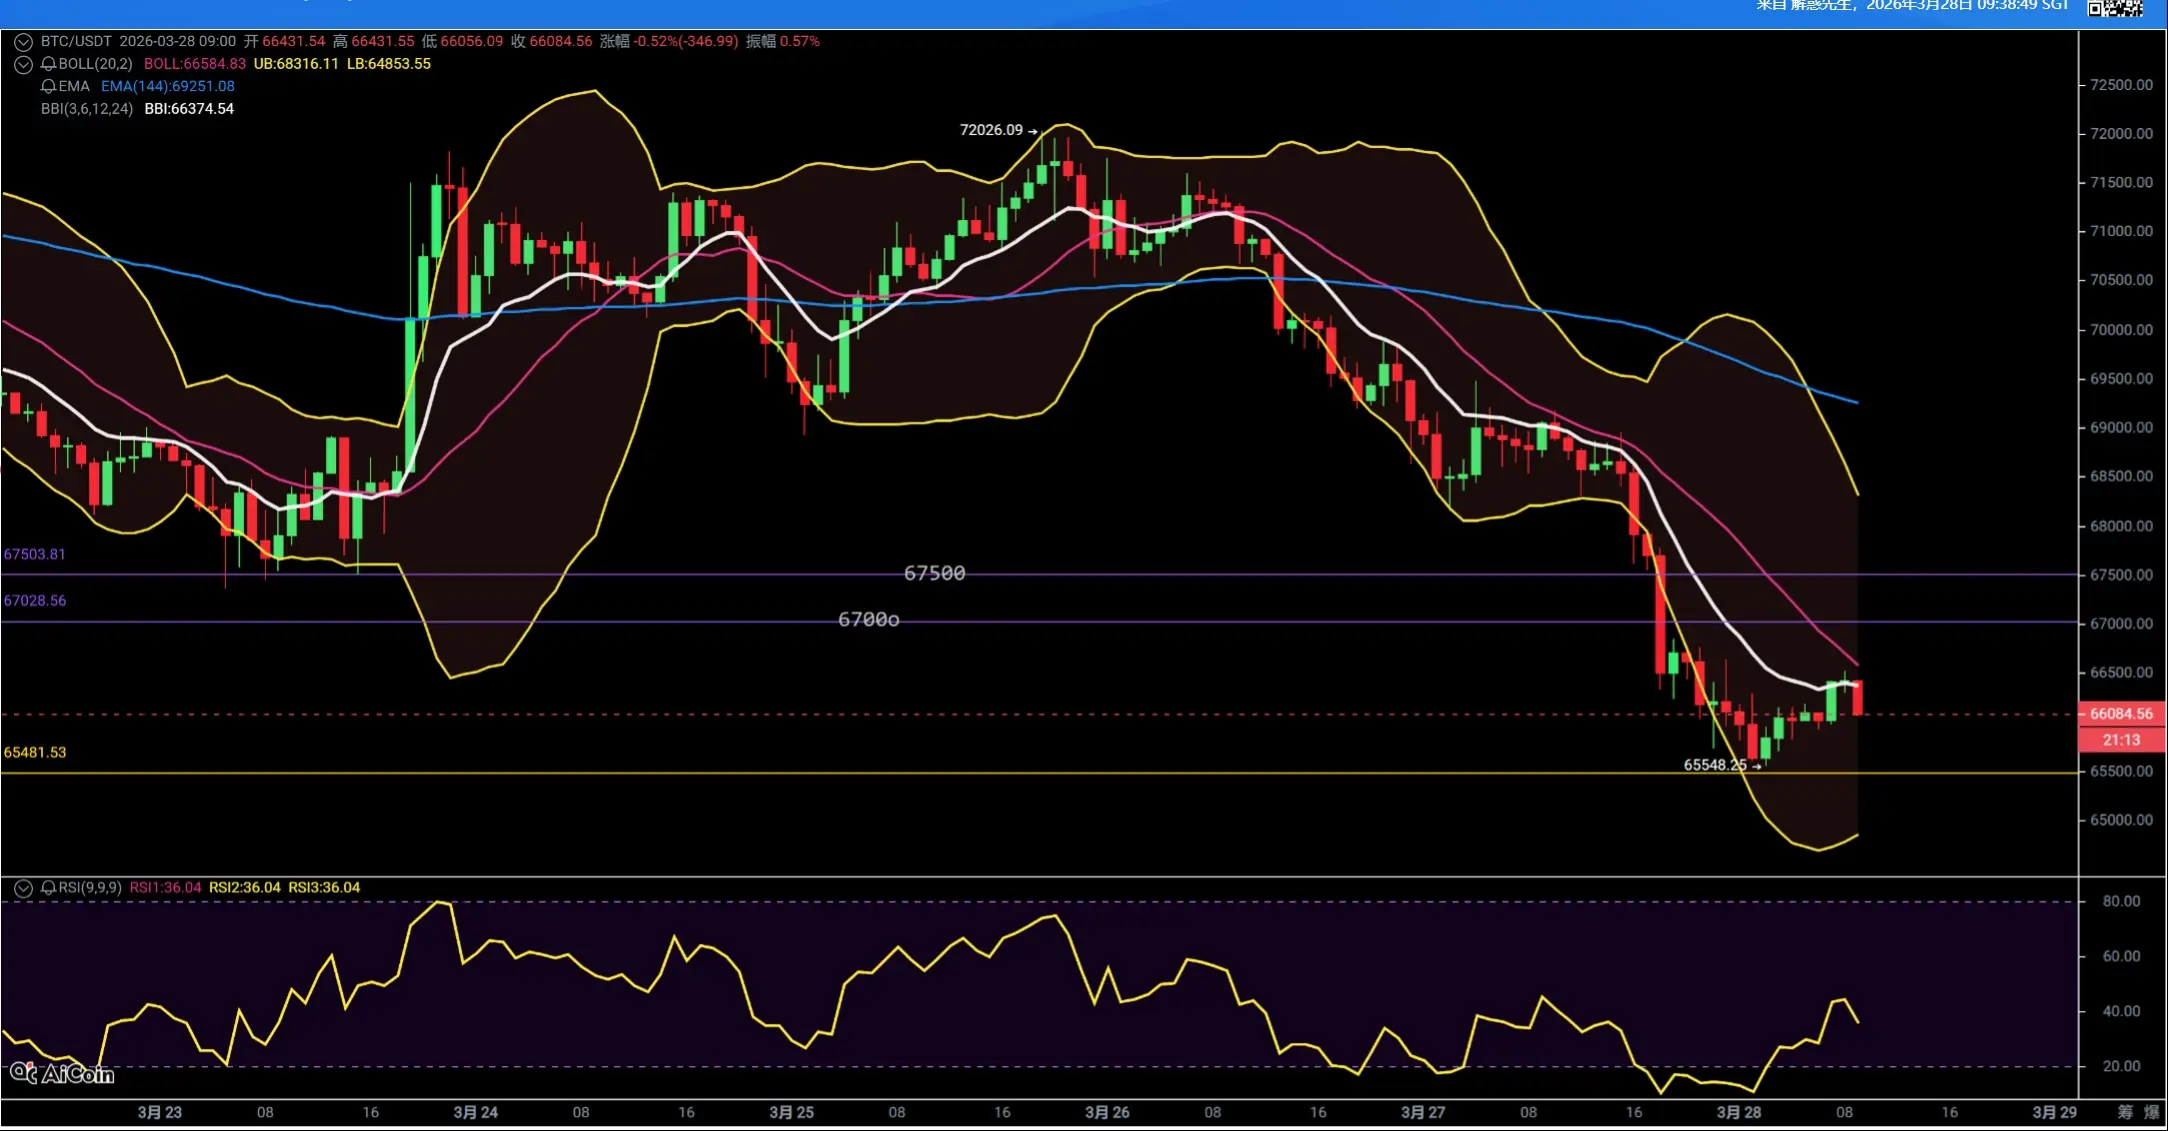
Task: Click the 21:13 countdown timer tag
Action: click(2121, 740)
